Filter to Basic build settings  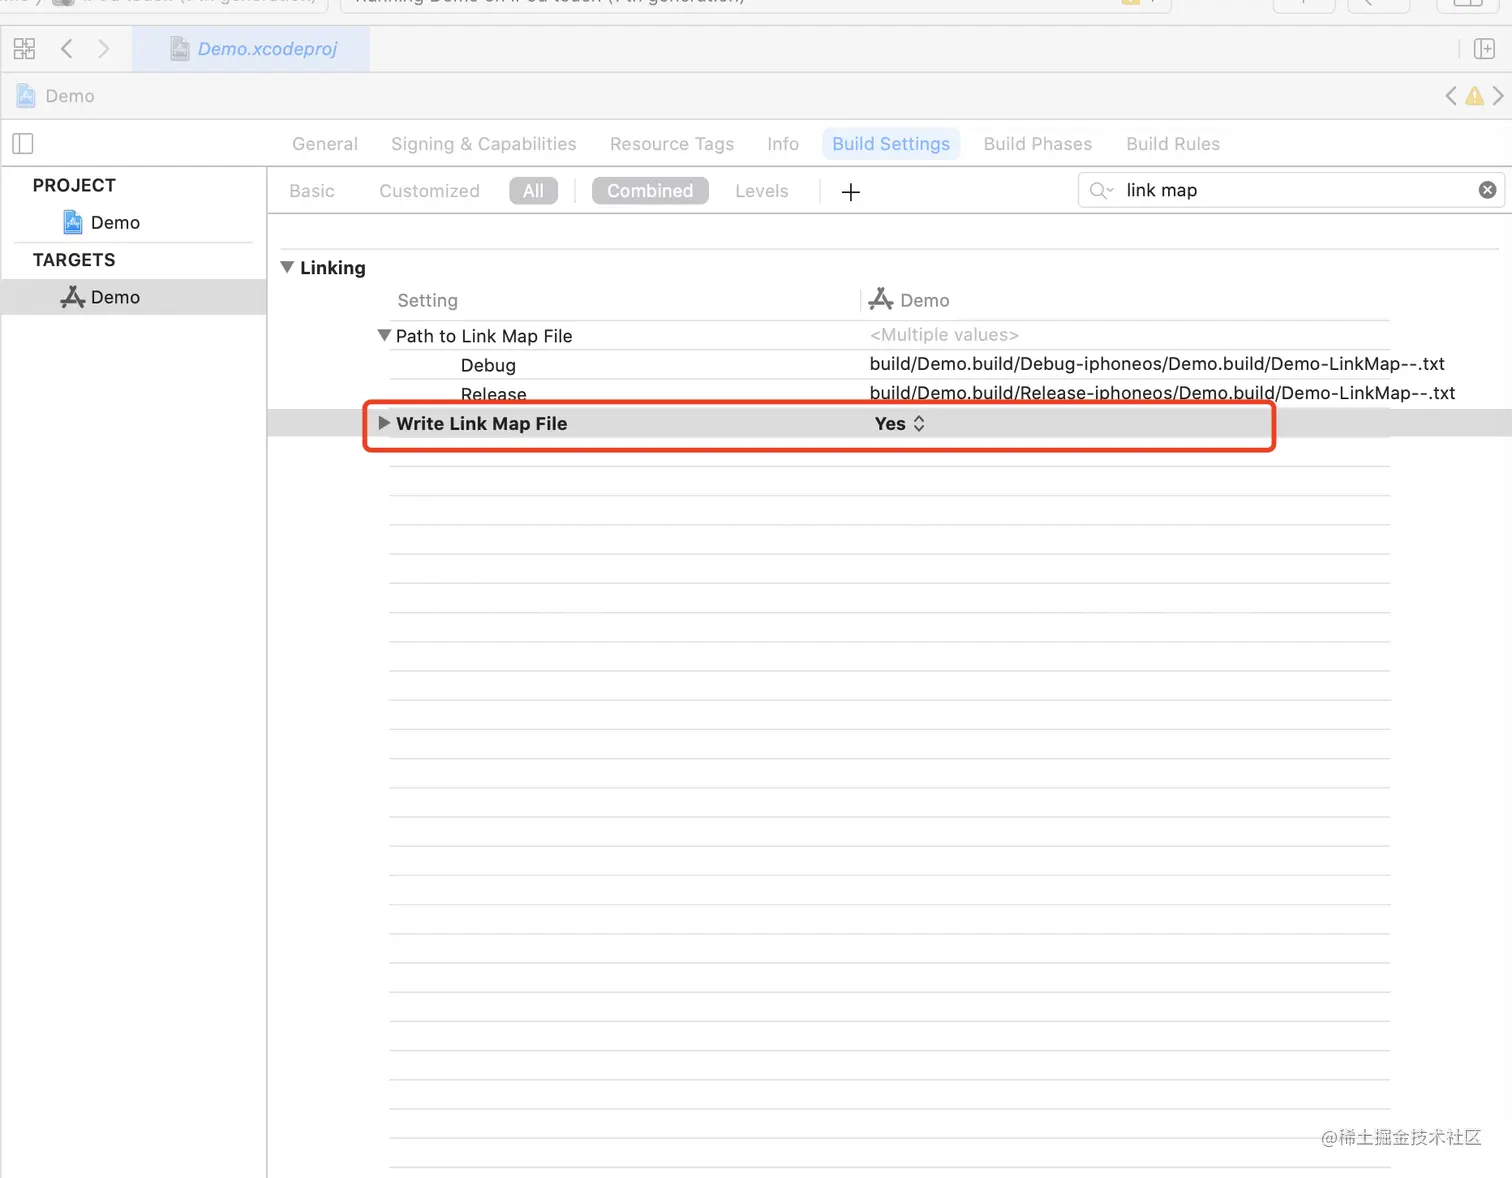(x=312, y=191)
